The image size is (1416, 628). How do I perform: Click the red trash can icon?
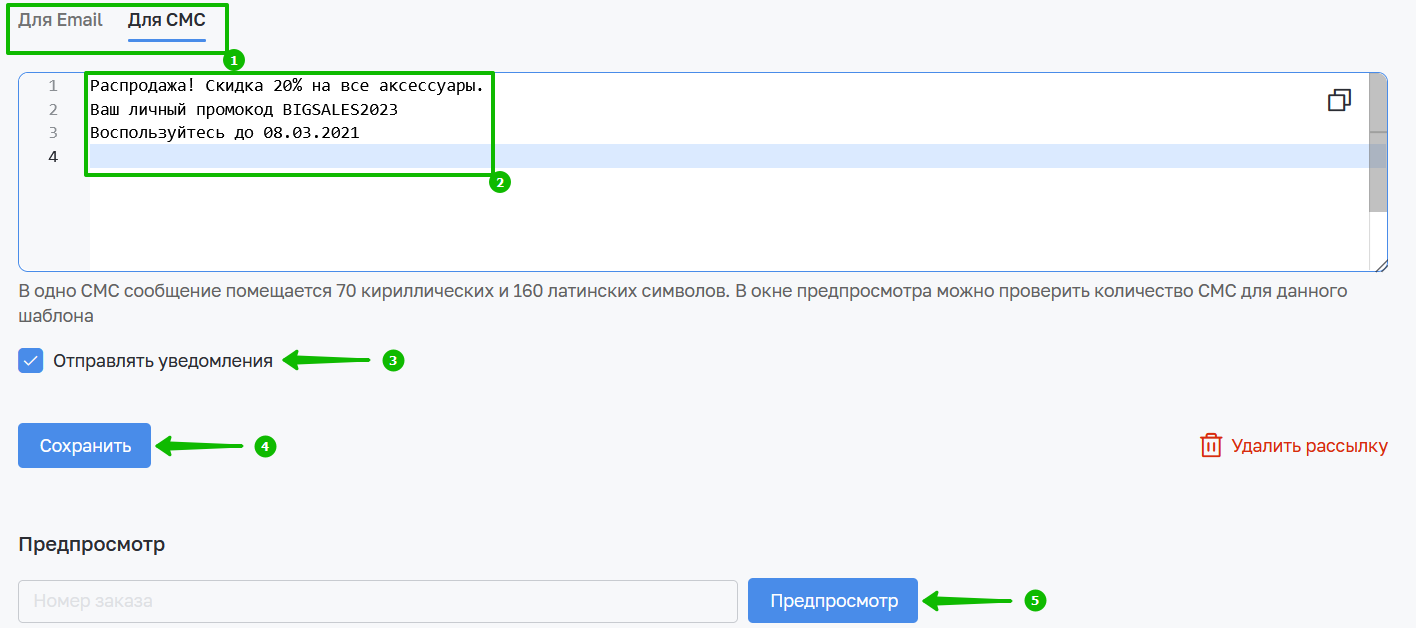1211,445
